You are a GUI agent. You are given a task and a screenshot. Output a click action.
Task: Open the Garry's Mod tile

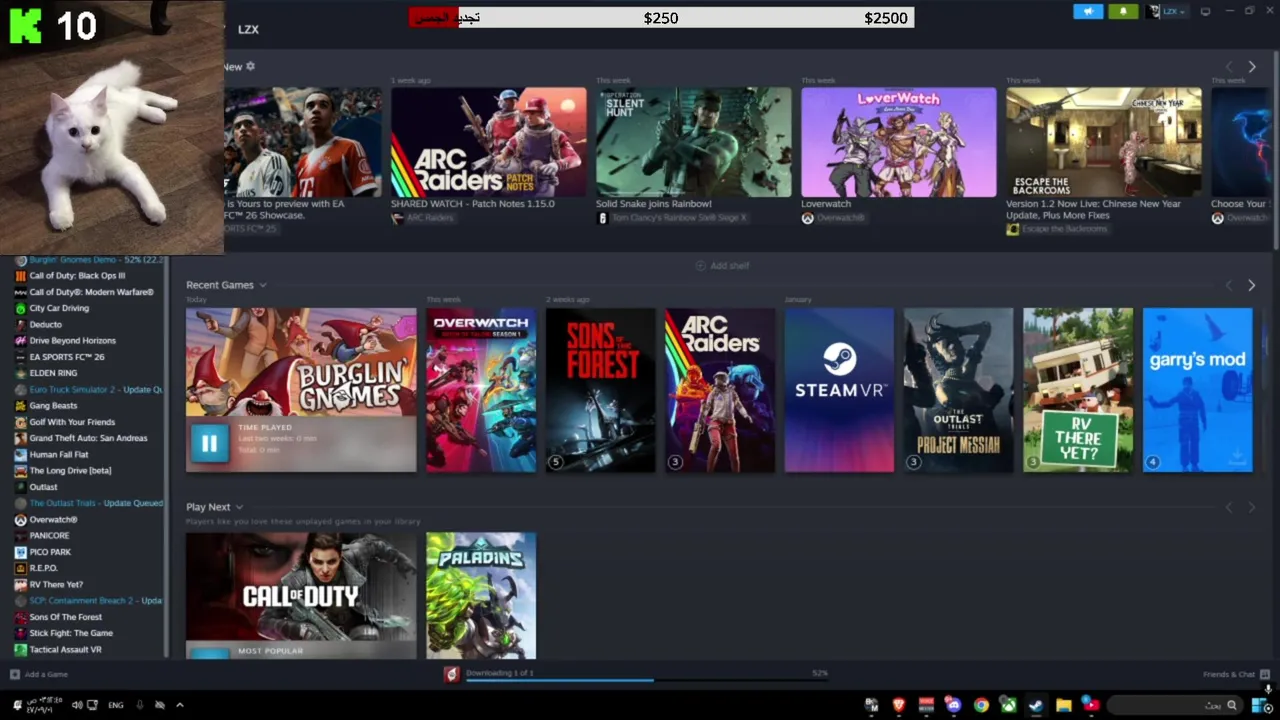click(1197, 390)
